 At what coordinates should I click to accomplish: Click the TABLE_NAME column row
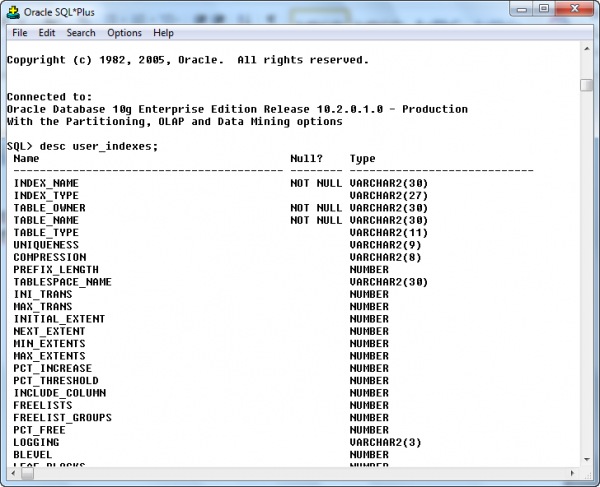pyautogui.click(x=221, y=220)
